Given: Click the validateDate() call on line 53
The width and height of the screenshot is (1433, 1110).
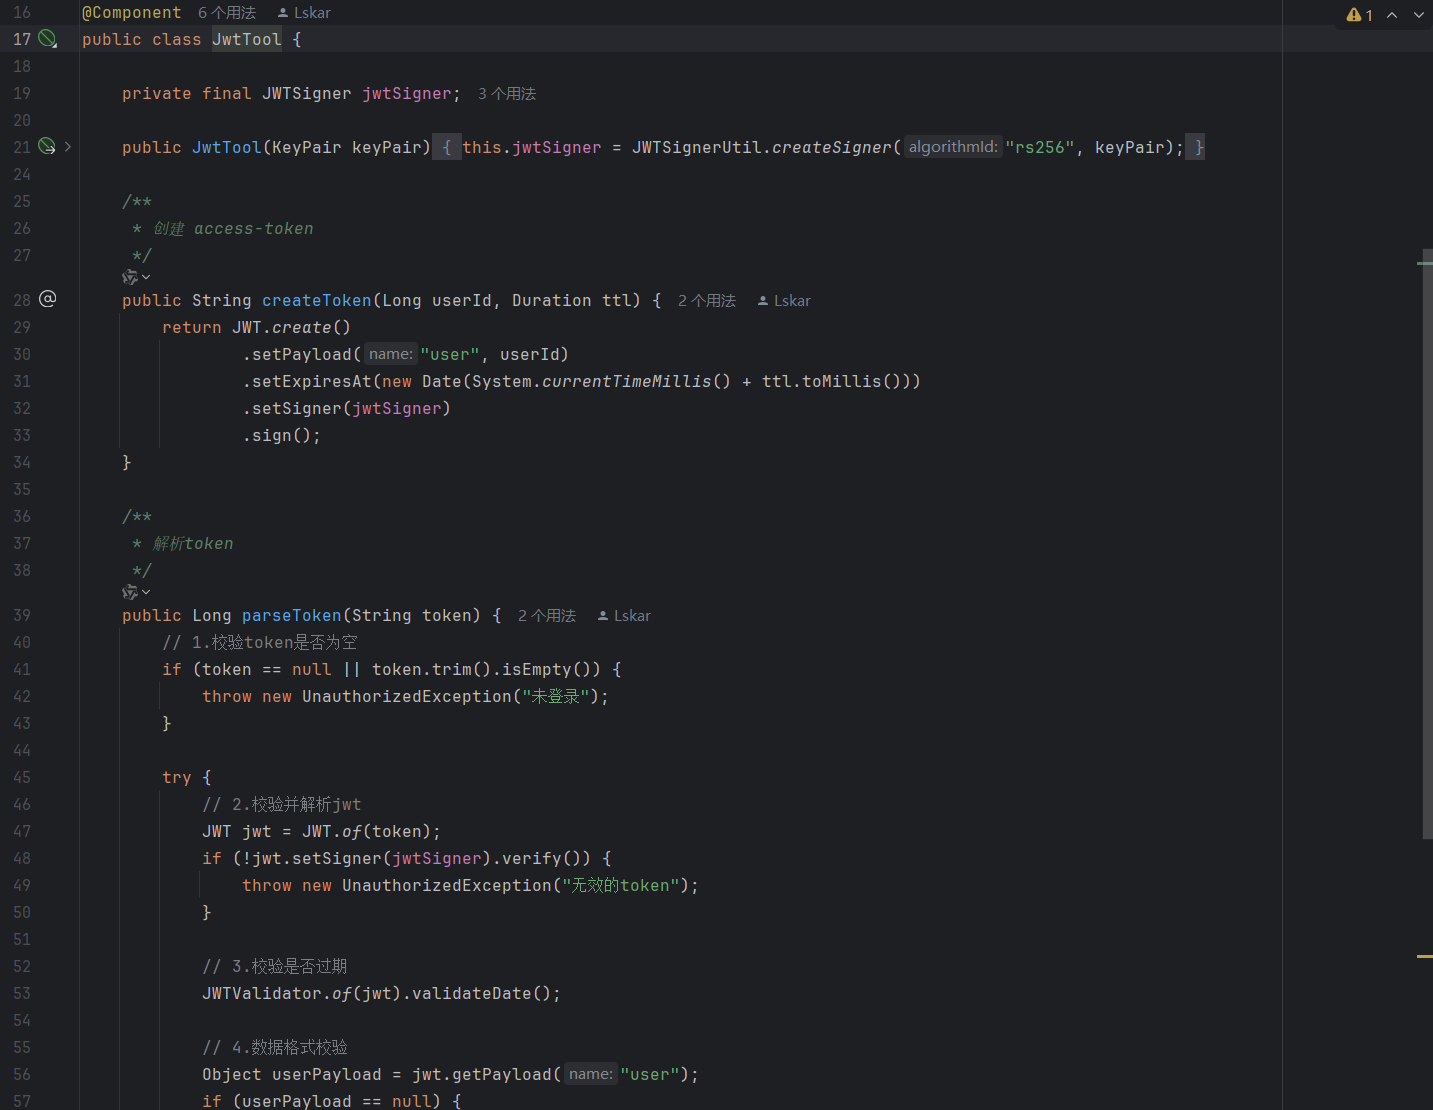Looking at the screenshot, I should (x=481, y=993).
